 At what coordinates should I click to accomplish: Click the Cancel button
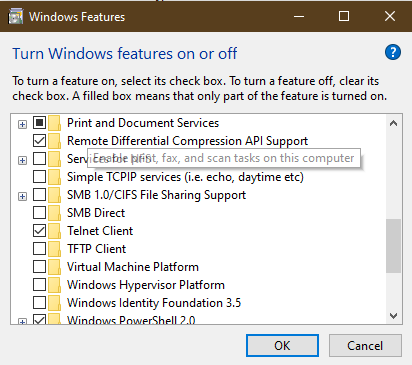pyautogui.click(x=365, y=346)
